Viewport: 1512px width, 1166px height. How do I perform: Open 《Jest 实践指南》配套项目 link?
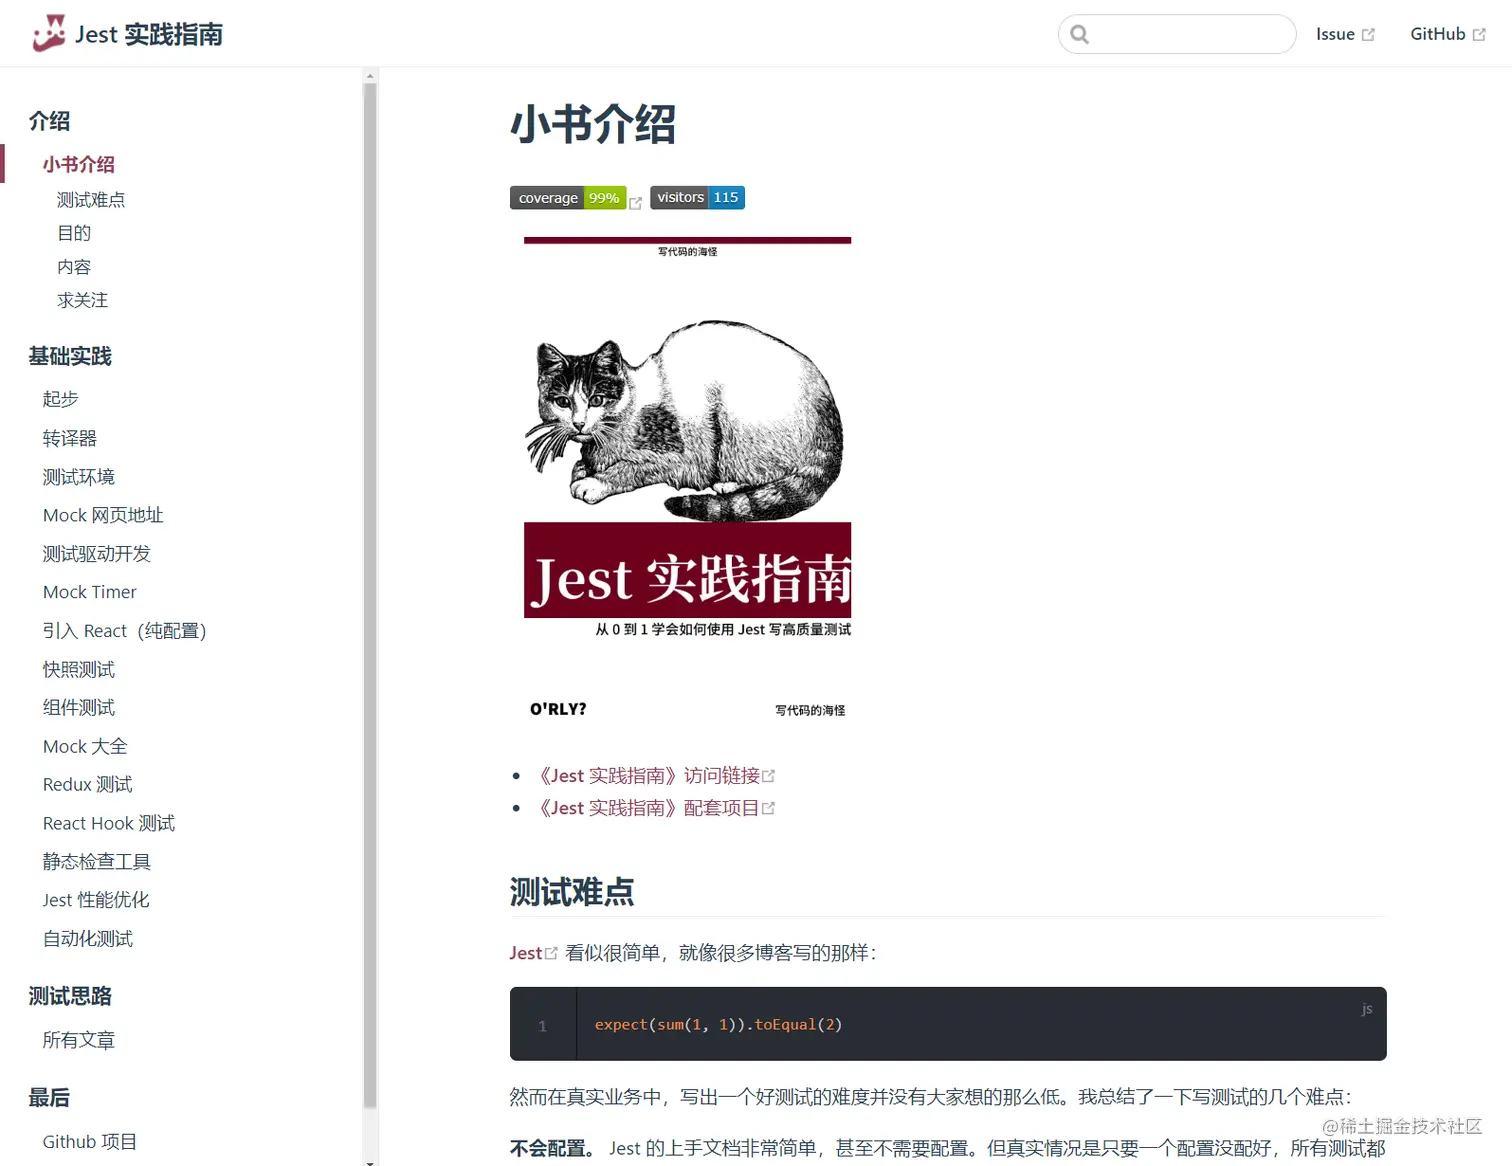pos(654,808)
